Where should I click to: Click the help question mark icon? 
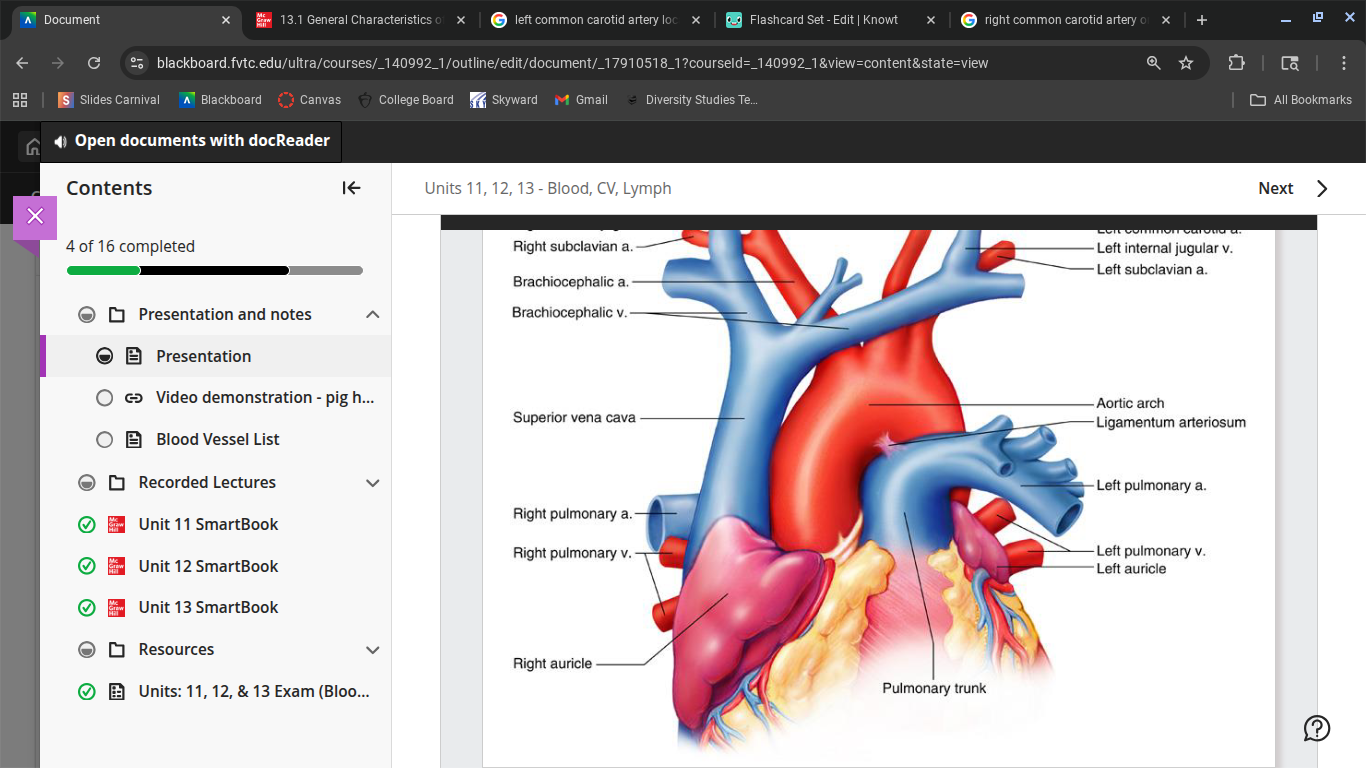point(1316,728)
